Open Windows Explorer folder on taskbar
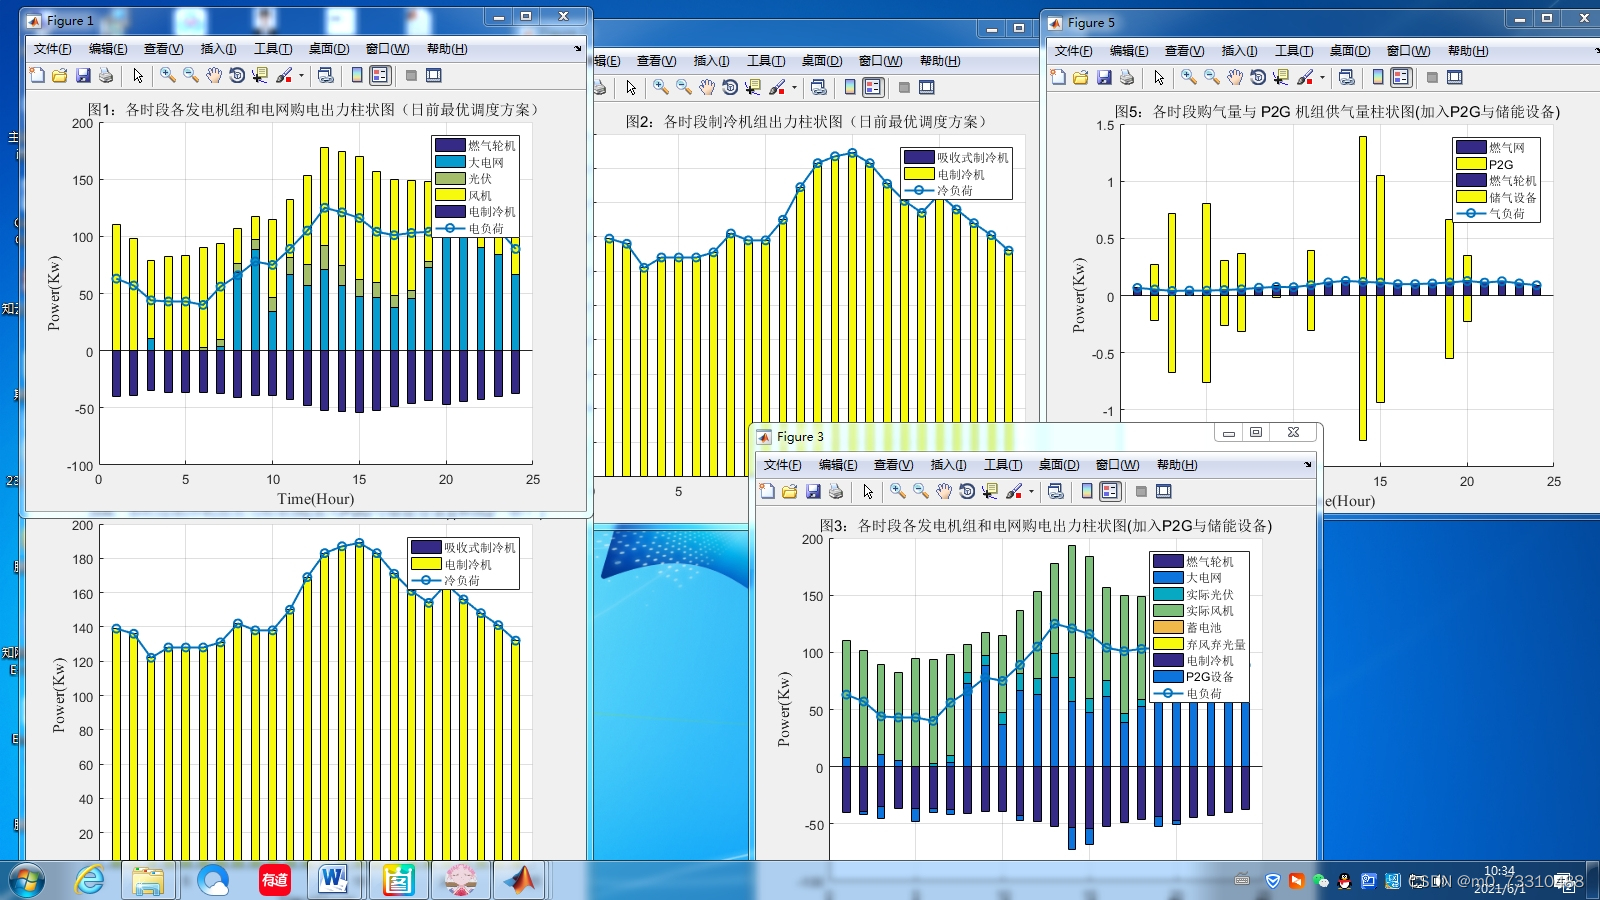 [148, 880]
